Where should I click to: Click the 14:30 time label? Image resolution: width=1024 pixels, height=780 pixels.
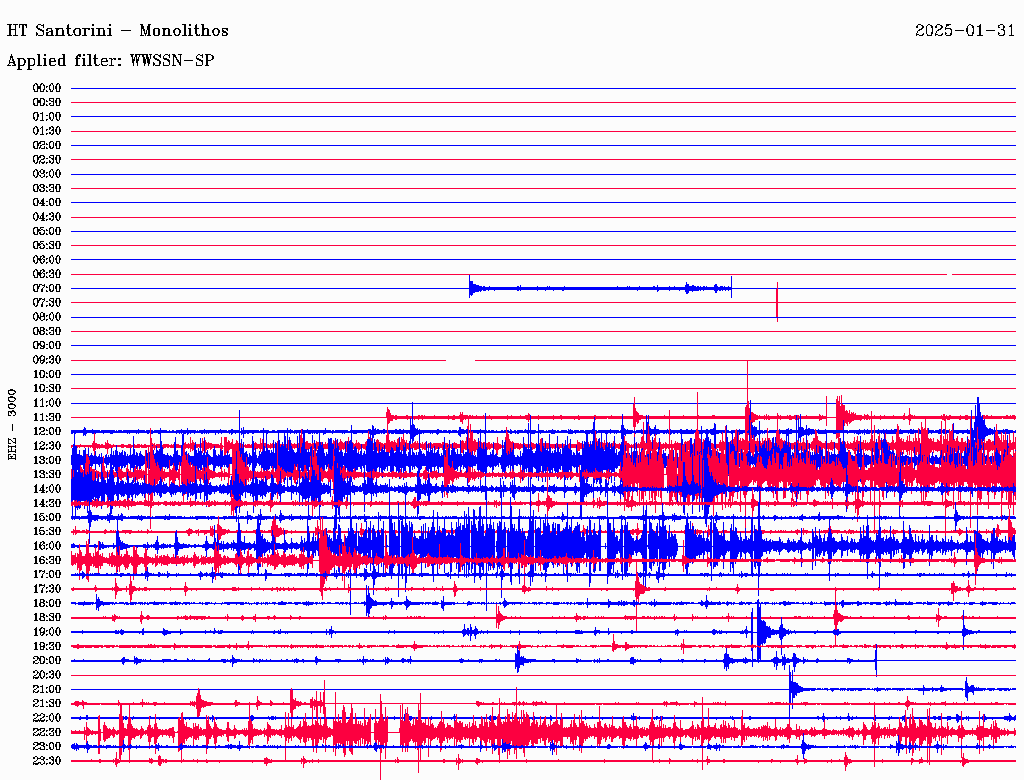47,503
